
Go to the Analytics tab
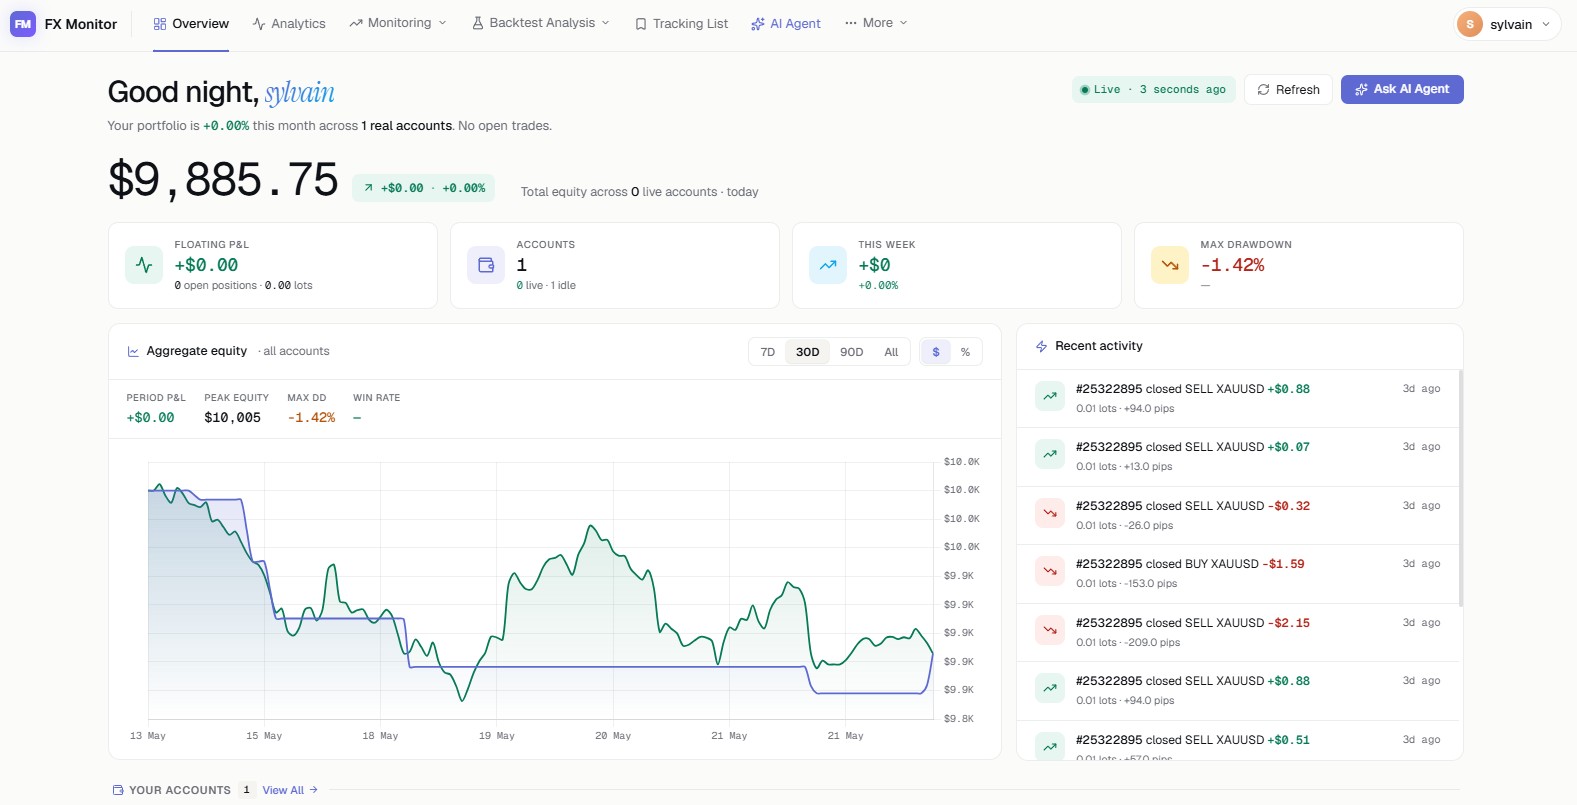289,23
